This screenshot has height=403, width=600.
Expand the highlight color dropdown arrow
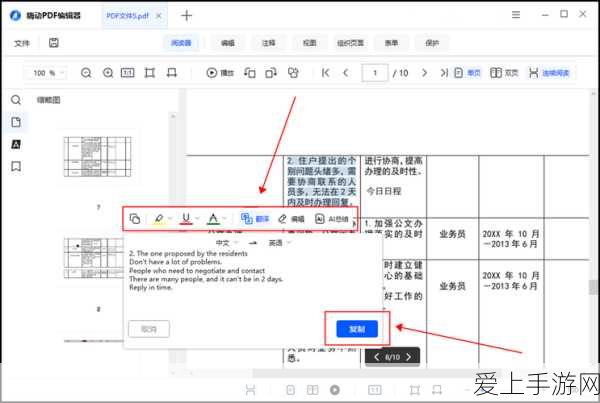pyautogui.click(x=170, y=219)
